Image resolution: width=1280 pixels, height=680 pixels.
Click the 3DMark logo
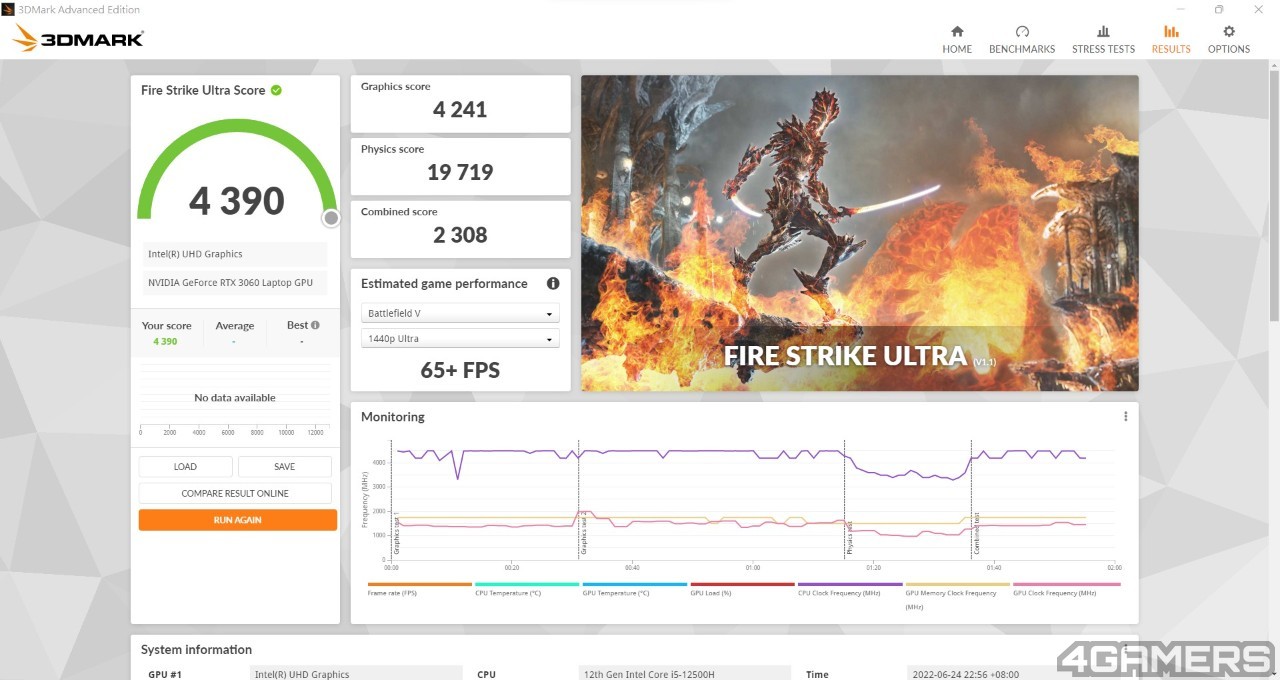(x=78, y=38)
